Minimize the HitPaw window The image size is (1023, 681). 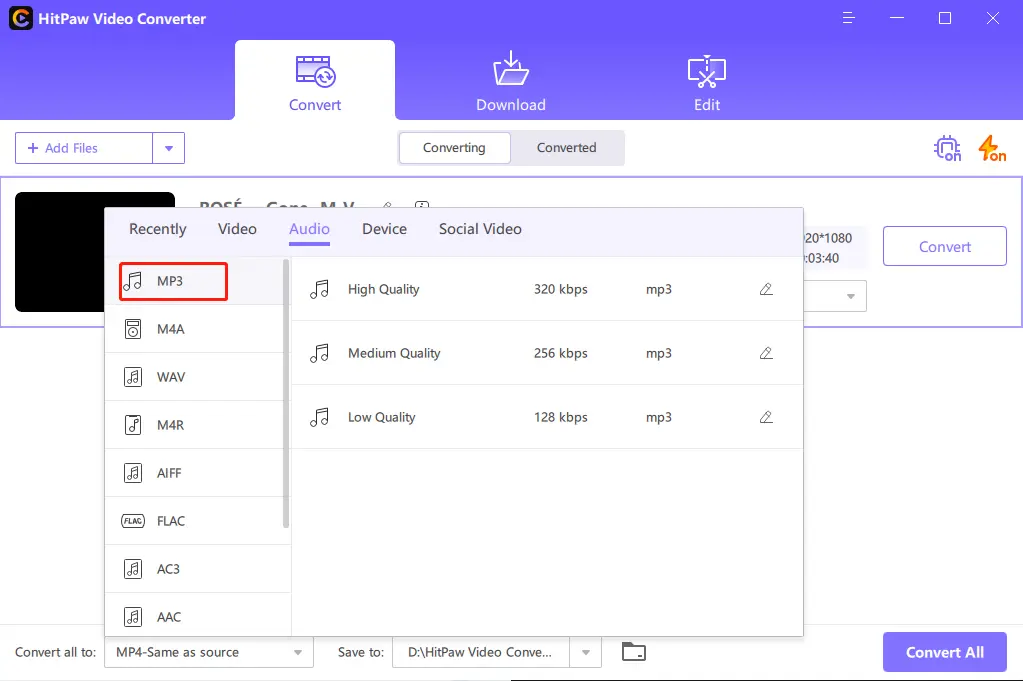tap(897, 18)
